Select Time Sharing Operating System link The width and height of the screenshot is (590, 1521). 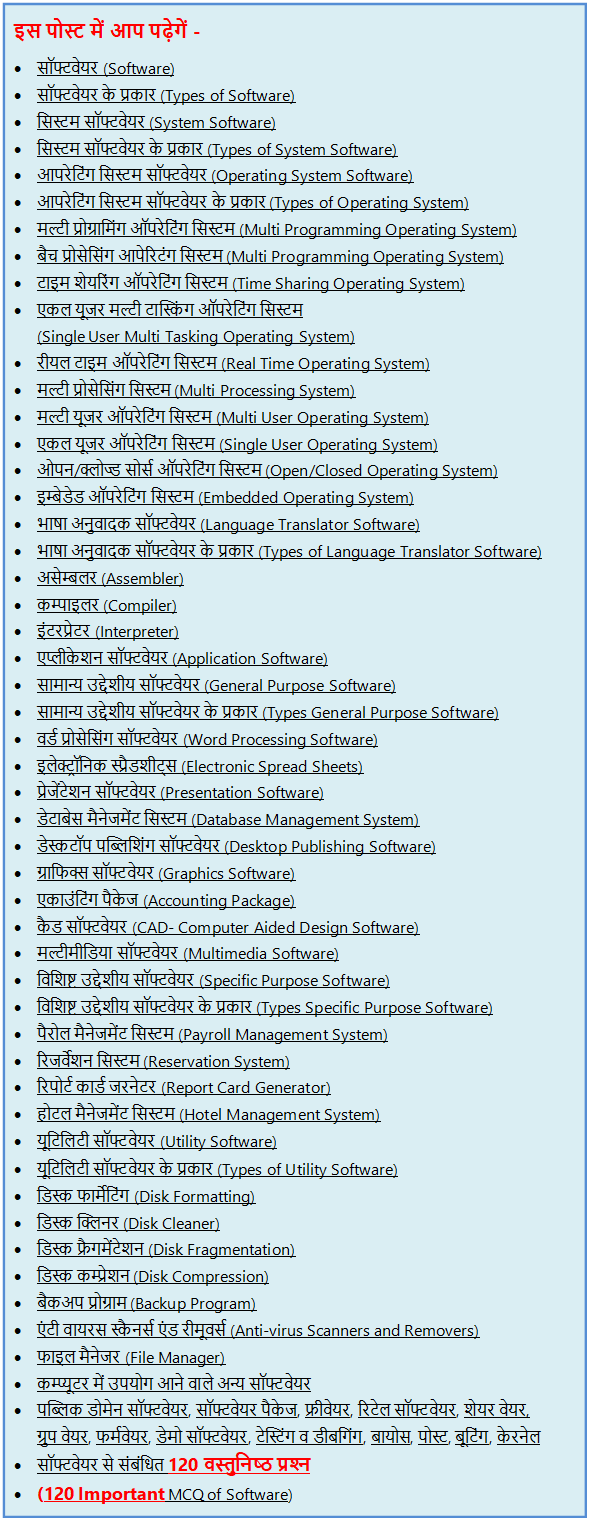[x=251, y=283]
